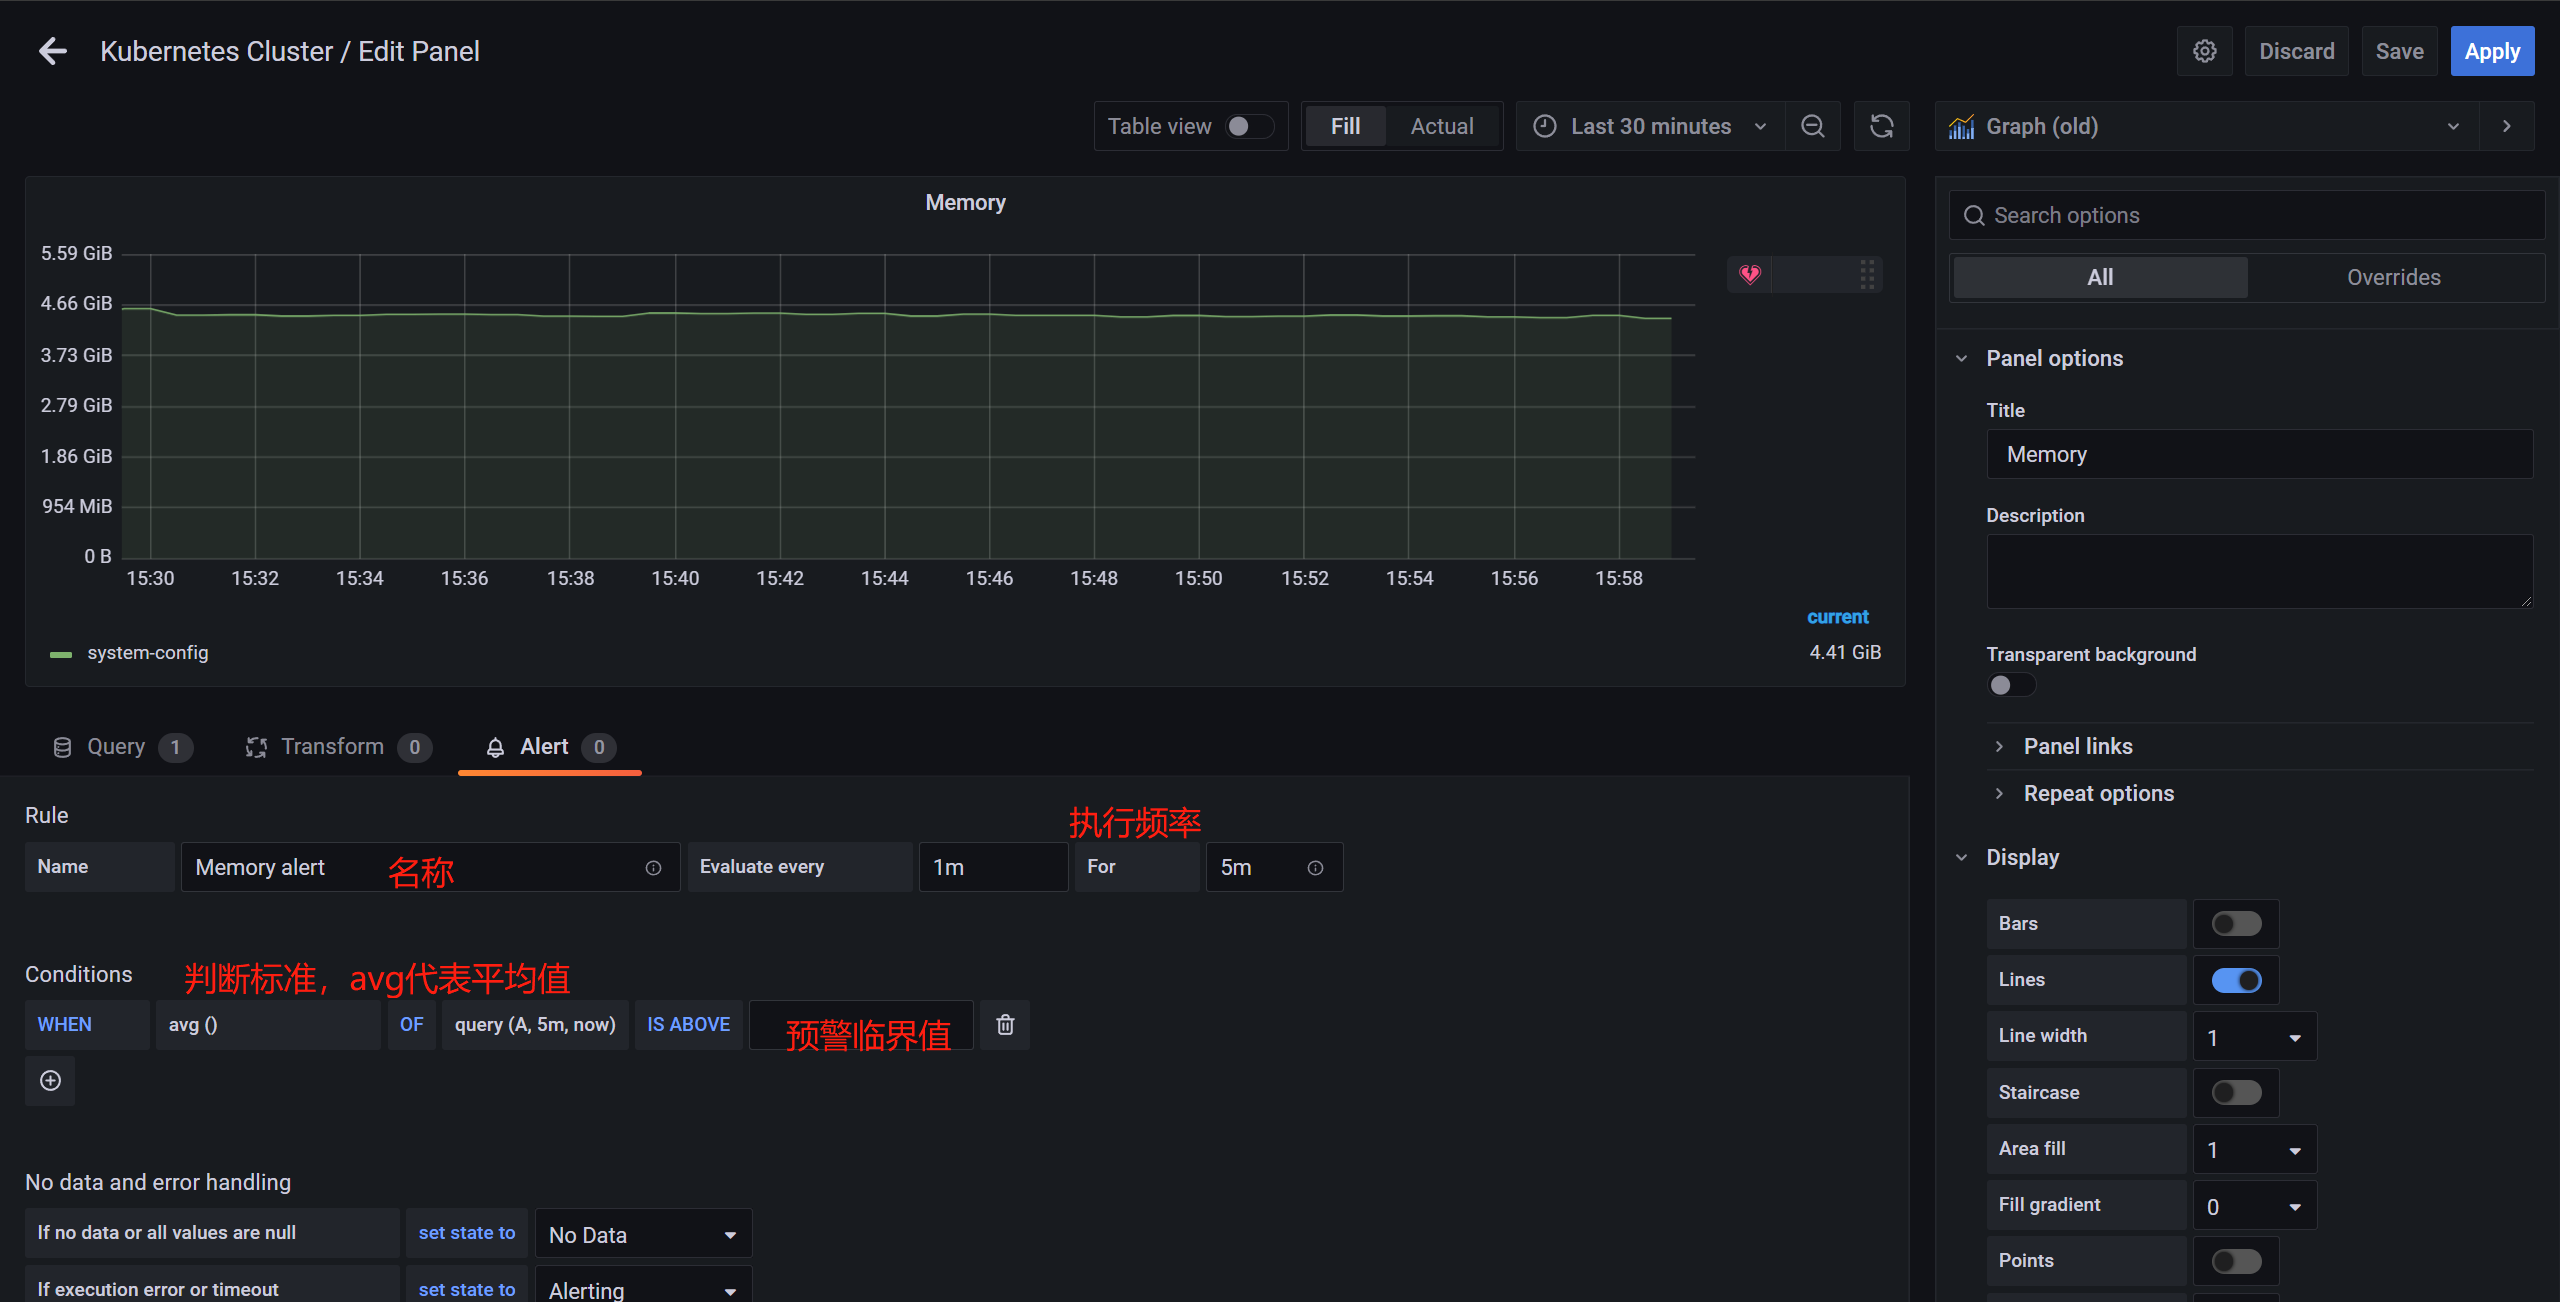The image size is (2560, 1302).
Task: Click the info icon in Name field
Action: pos(653,868)
